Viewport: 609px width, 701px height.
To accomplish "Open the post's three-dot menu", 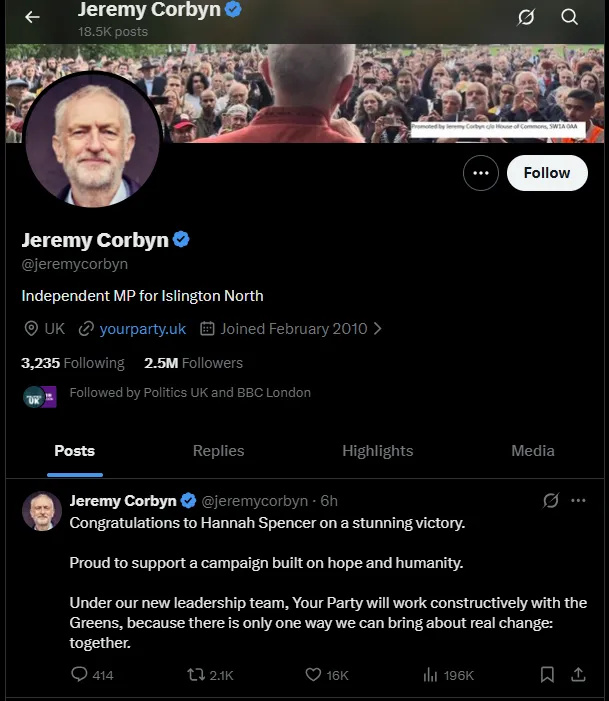I will (578, 500).
